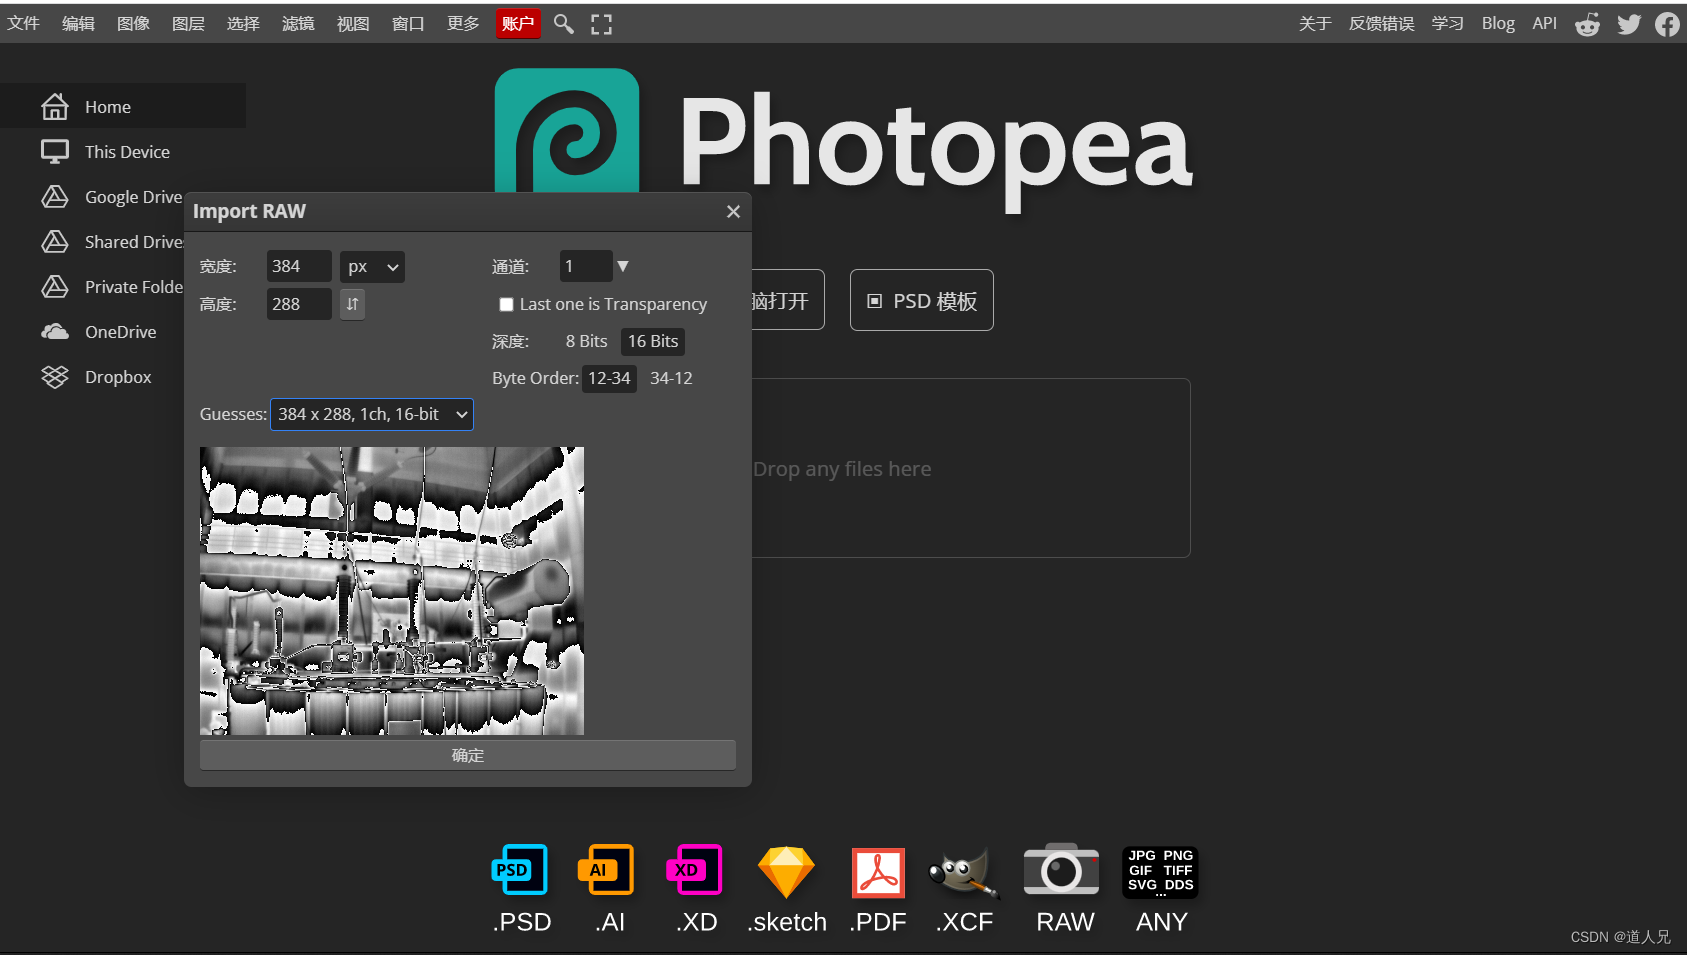
Task: Open the API link
Action: point(1544,23)
